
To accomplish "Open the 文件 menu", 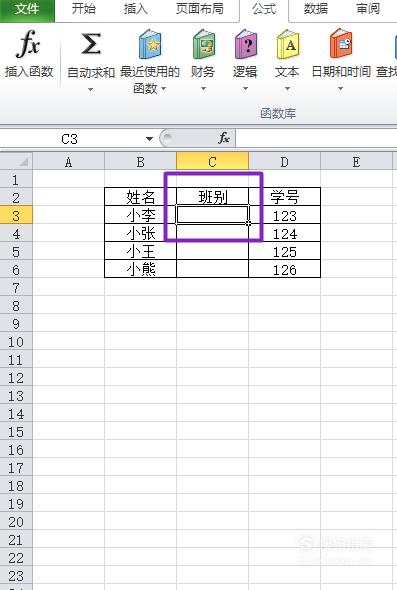I will point(27,9).
